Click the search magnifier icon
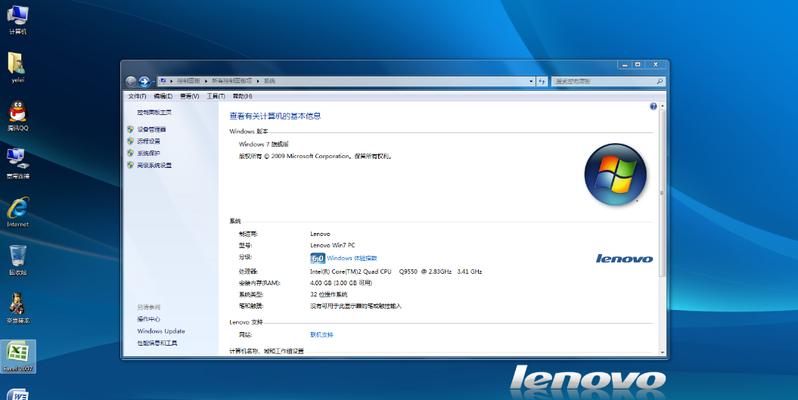Image resolution: width=798 pixels, height=400 pixels. 660,81
